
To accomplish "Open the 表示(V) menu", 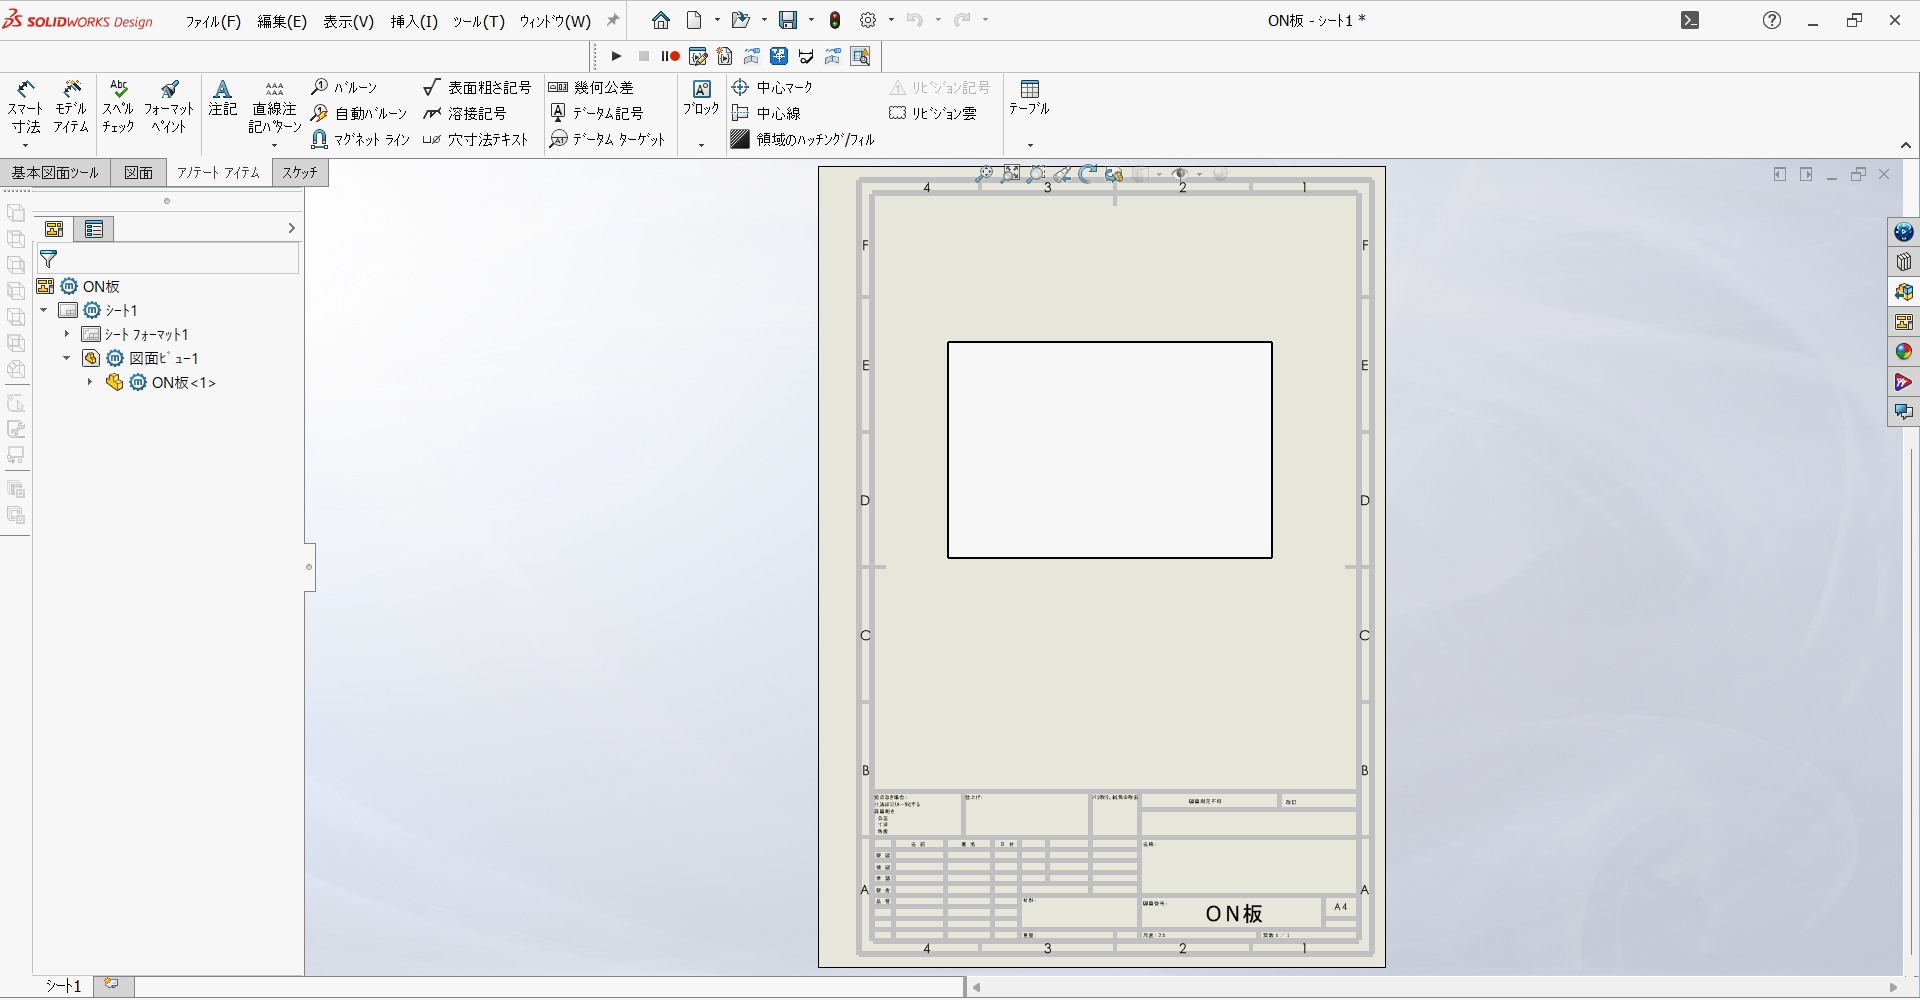I will click(x=348, y=21).
